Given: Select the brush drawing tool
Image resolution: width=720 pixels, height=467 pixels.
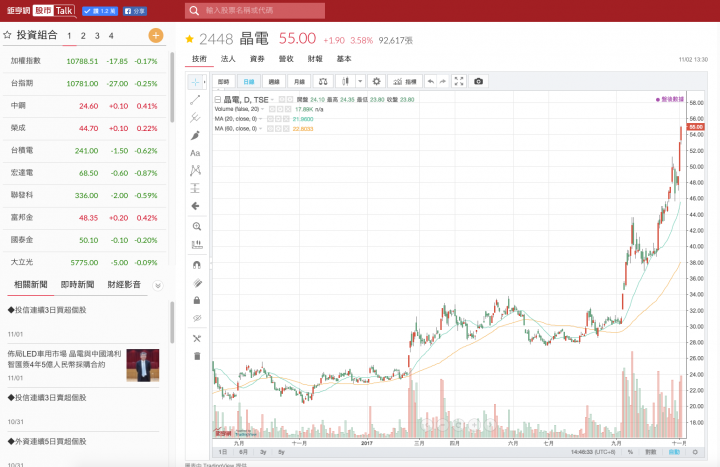Looking at the screenshot, I should click(x=195, y=135).
